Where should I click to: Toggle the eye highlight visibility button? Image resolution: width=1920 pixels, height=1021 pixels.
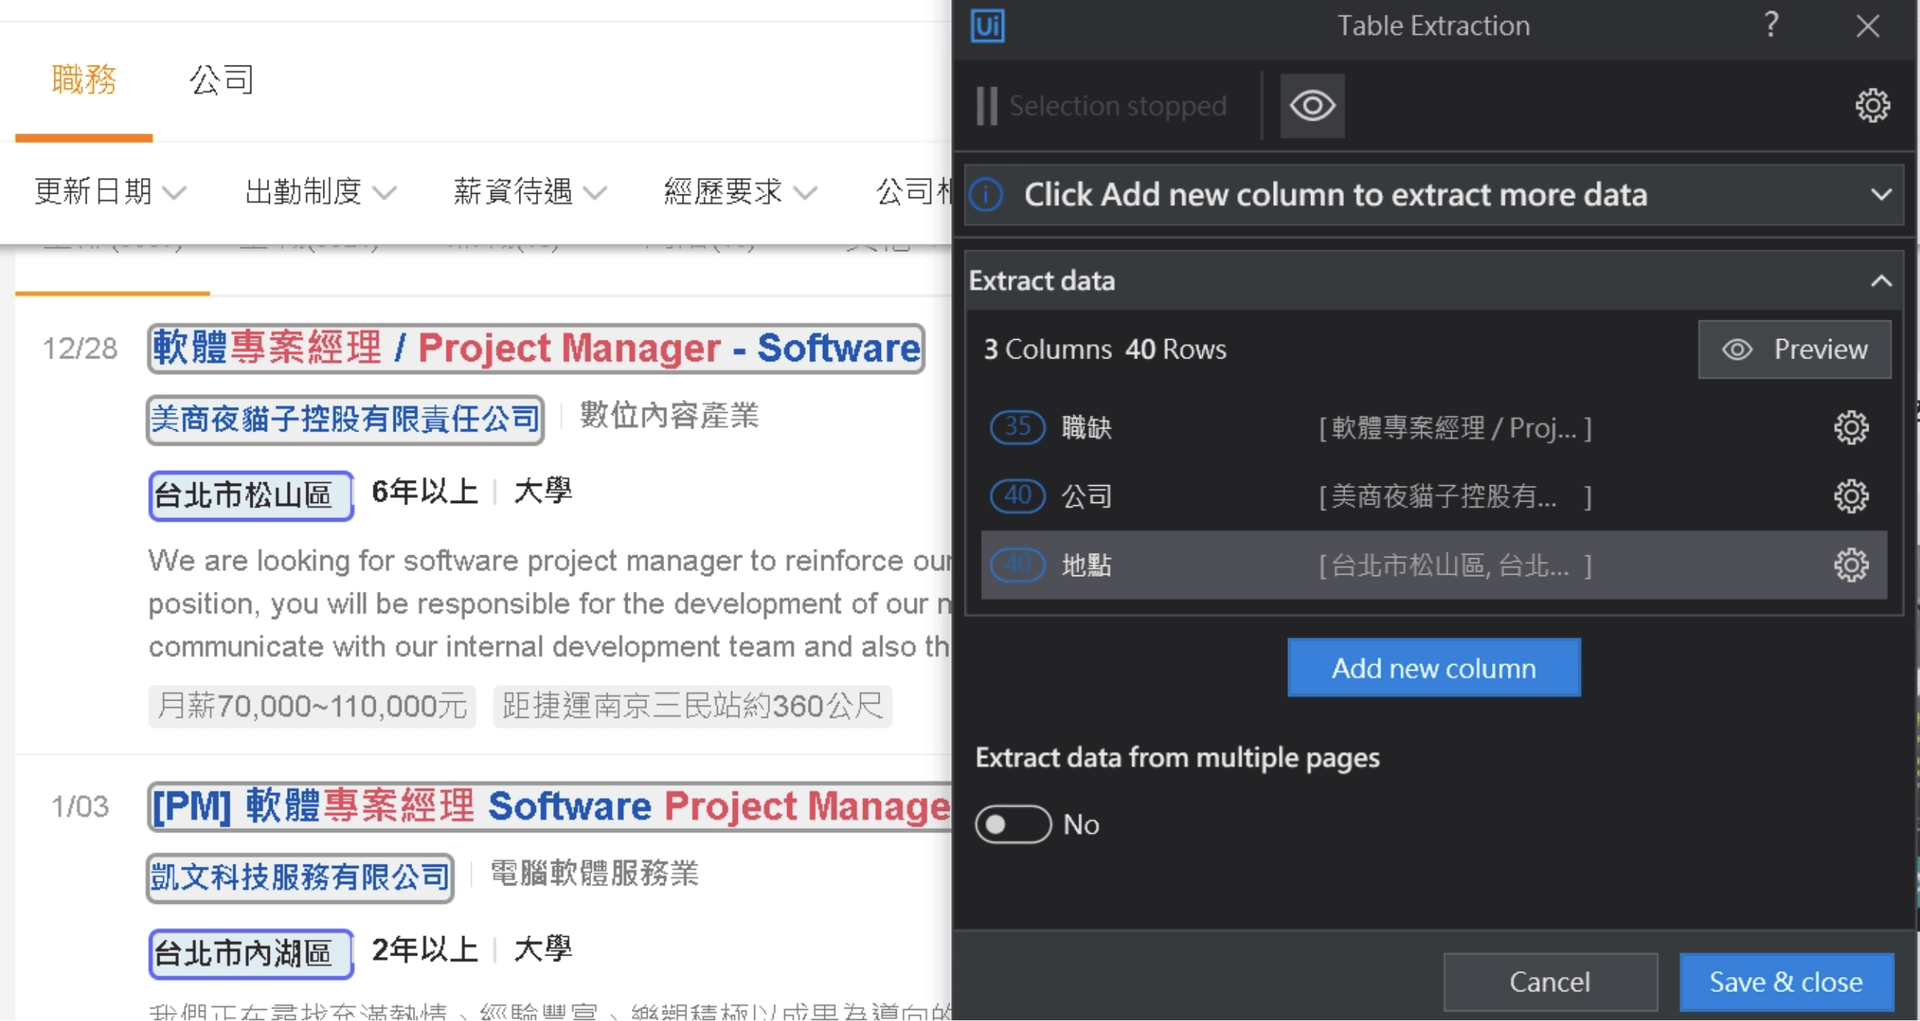coord(1312,106)
